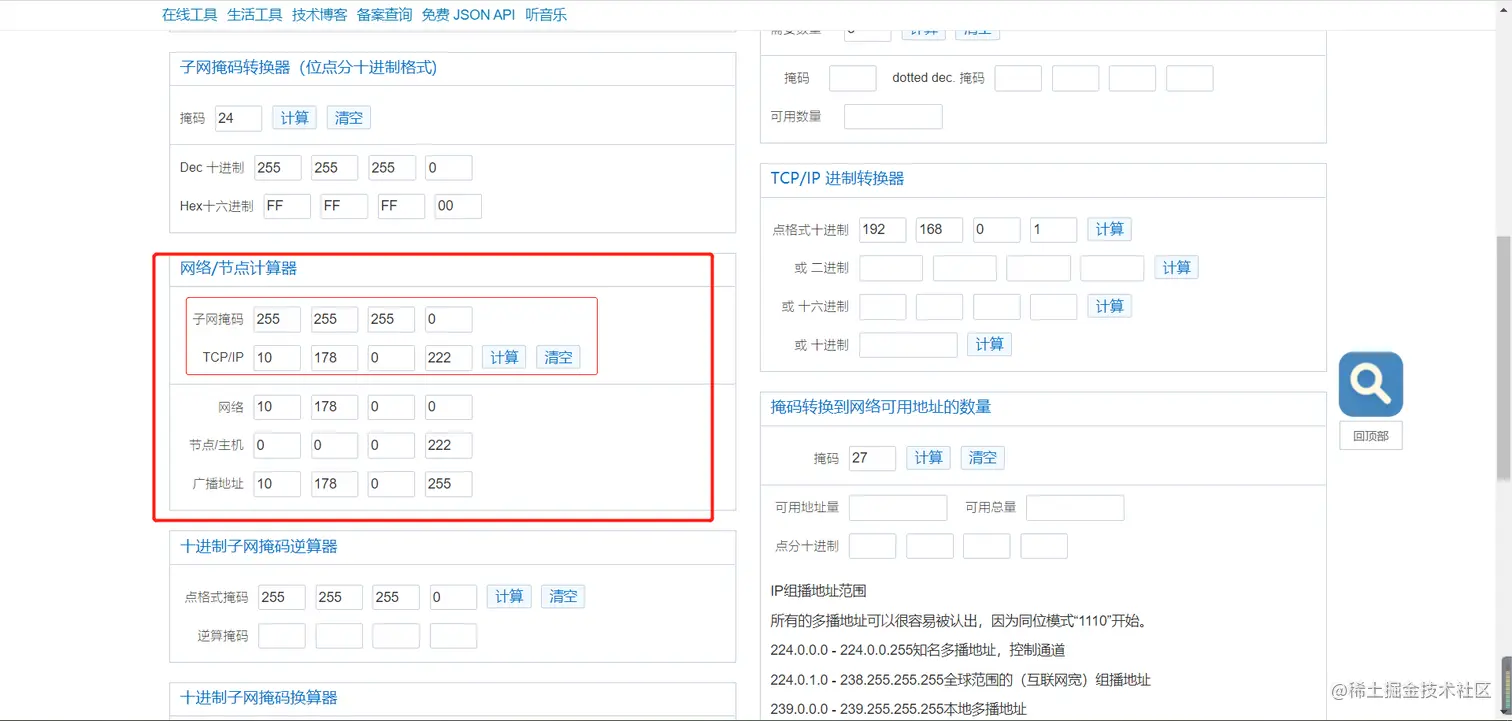Click 计算 for 或 十六进制 row
Viewport: 1512px width, 721px height.
point(1109,306)
